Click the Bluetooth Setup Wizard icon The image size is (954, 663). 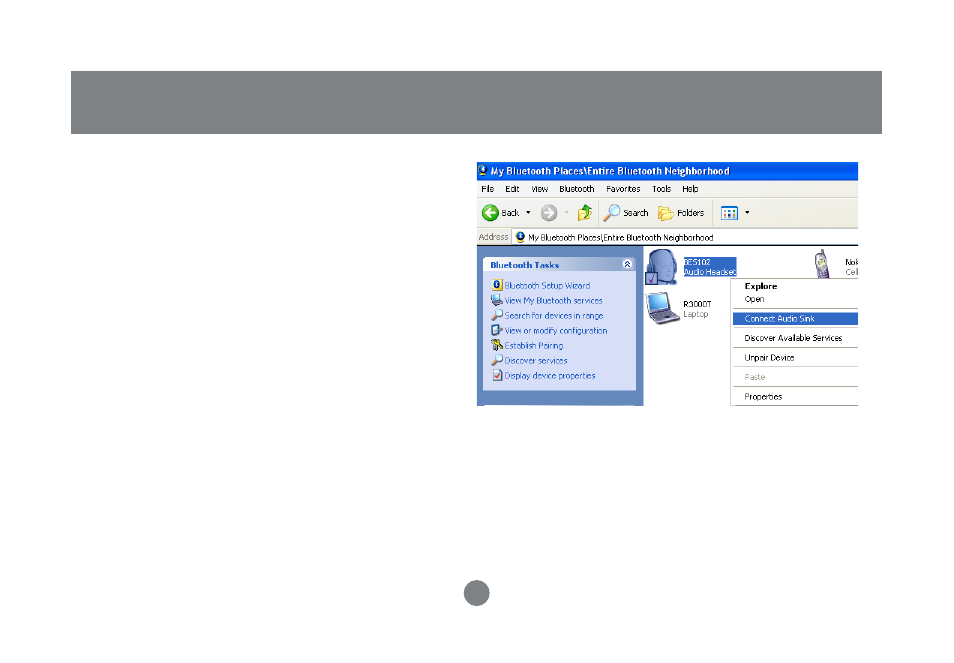click(496, 285)
